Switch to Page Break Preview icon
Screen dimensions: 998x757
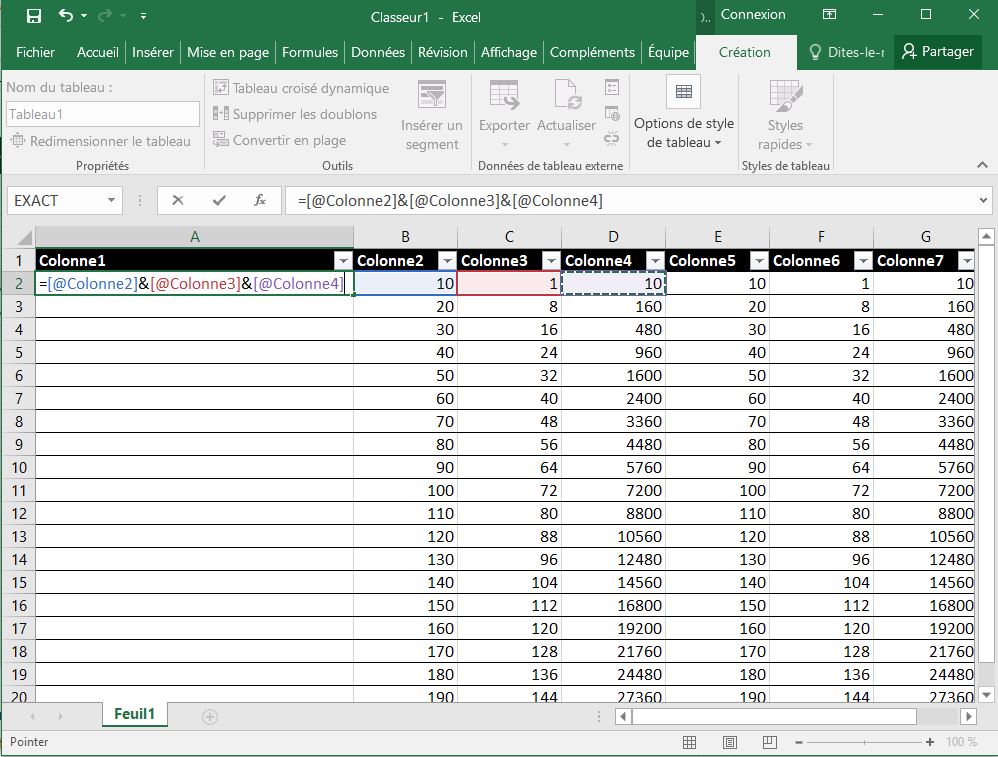coord(770,742)
